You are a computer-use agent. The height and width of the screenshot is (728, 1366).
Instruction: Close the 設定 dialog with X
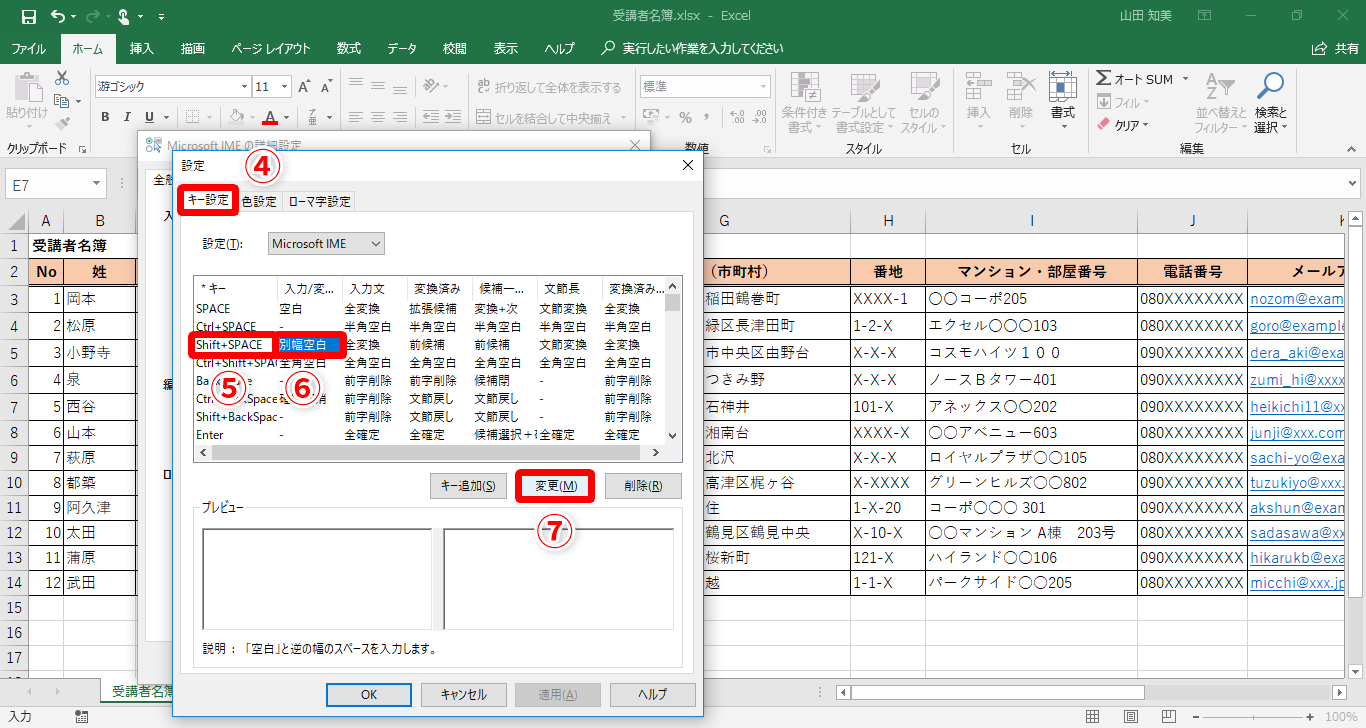(687, 165)
